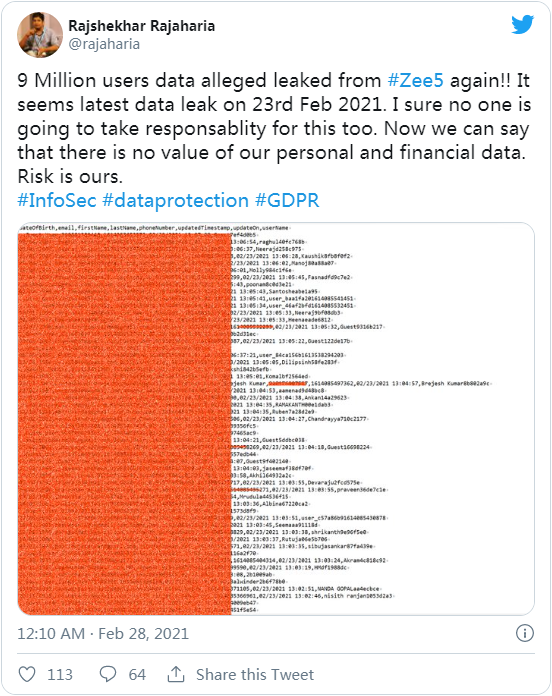Open the tweet info circle icon
This screenshot has height=696, width=552.
[x=524, y=633]
